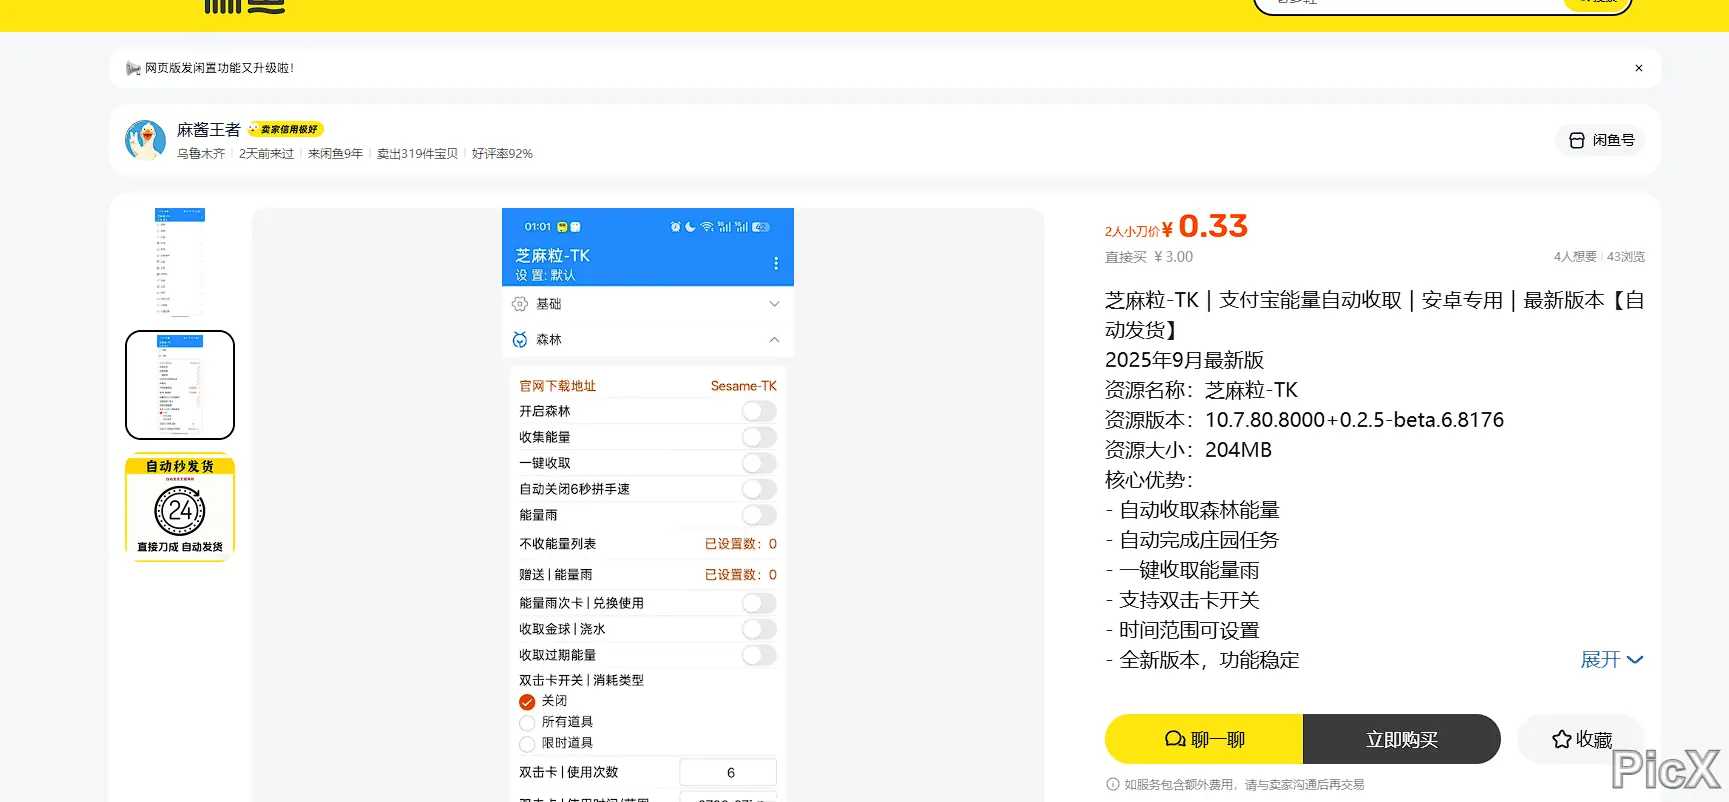
Task: Click the Wi-Fi icon in phone status bar
Action: point(707,227)
